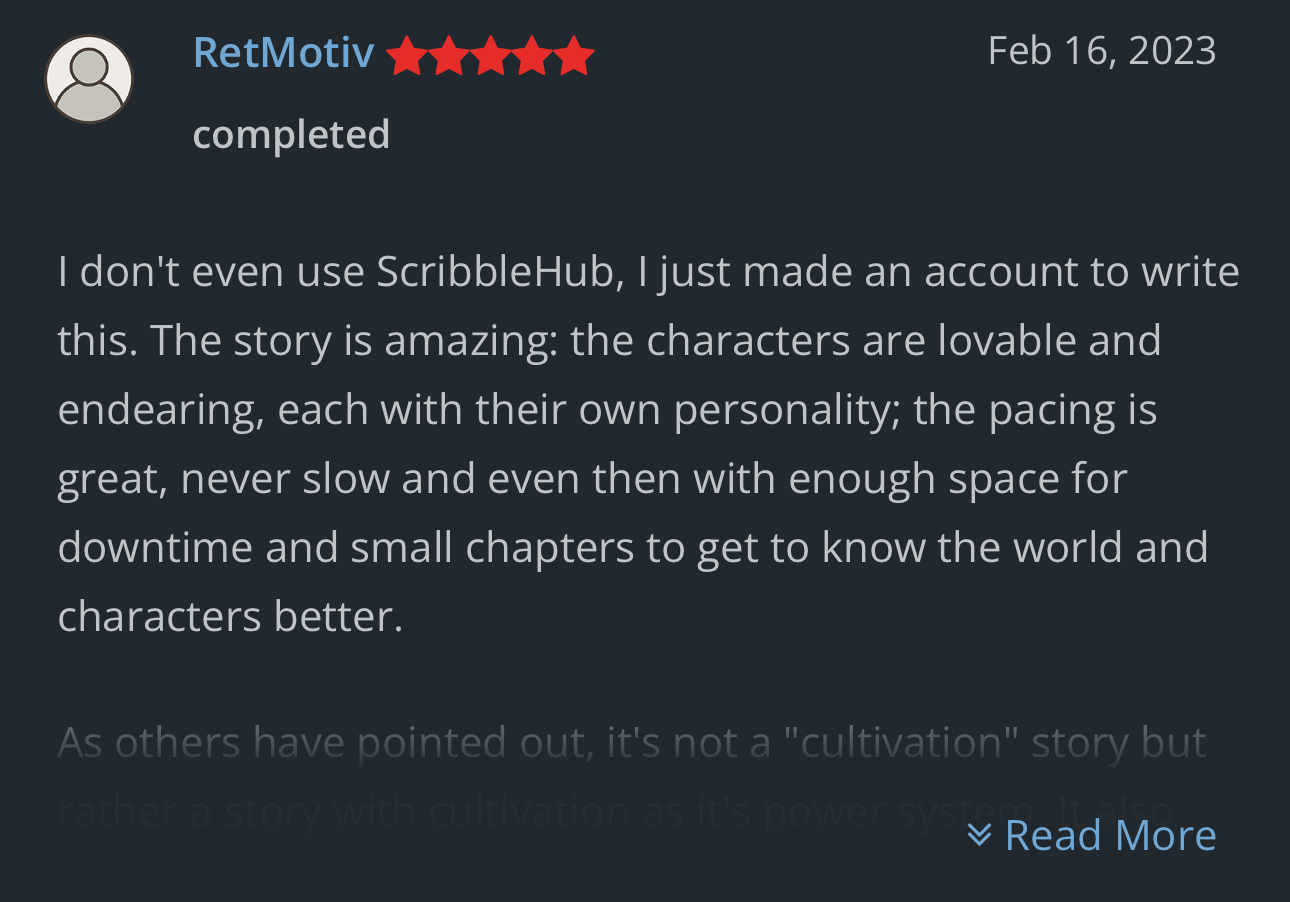Image resolution: width=1290 pixels, height=902 pixels.
Task: Click the Feb 16, 2023 review date
Action: tap(1101, 51)
